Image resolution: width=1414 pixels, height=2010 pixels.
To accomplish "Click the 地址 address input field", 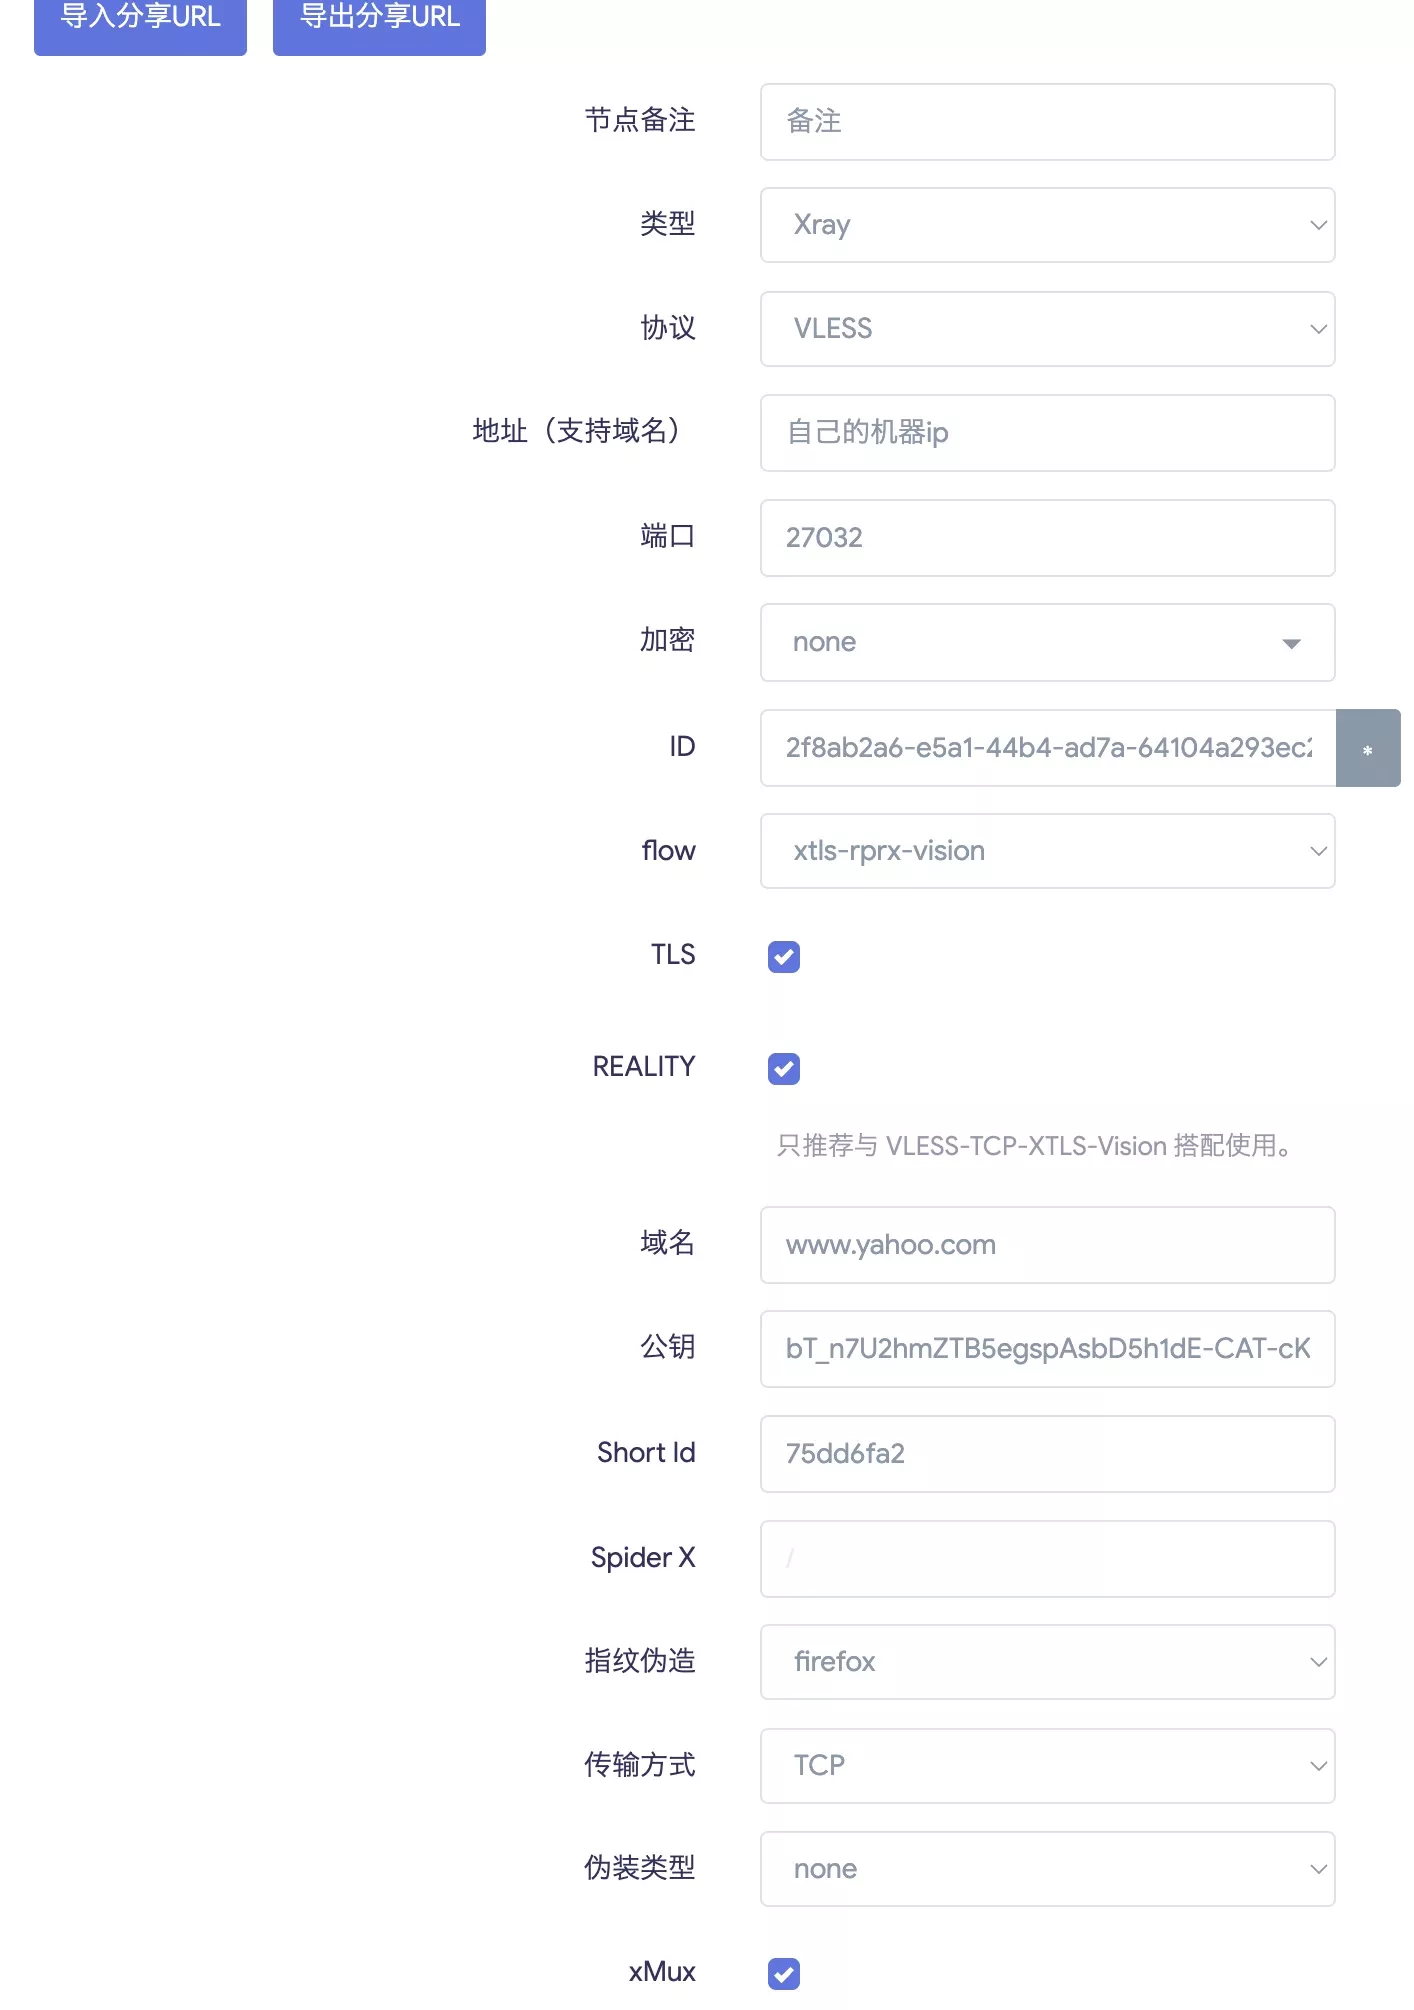I will (x=1047, y=433).
